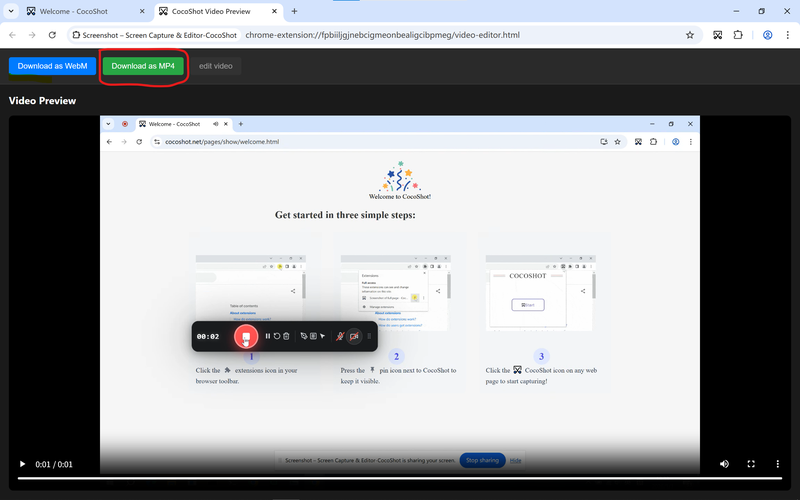Open the Chrome extensions puzzle icon

739,34
